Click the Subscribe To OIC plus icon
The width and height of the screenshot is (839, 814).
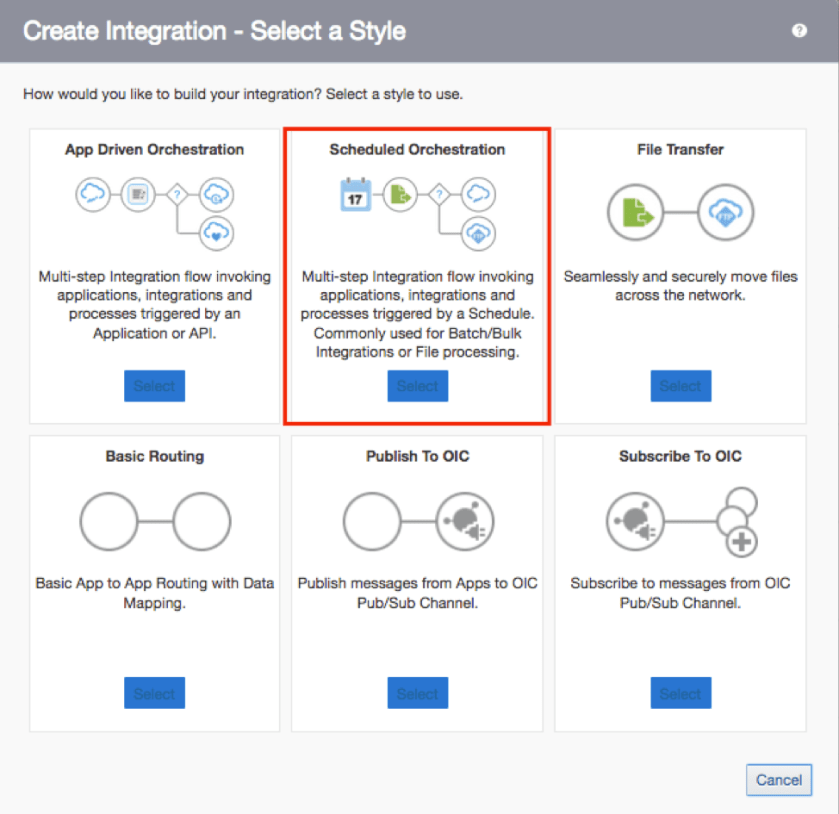(744, 542)
